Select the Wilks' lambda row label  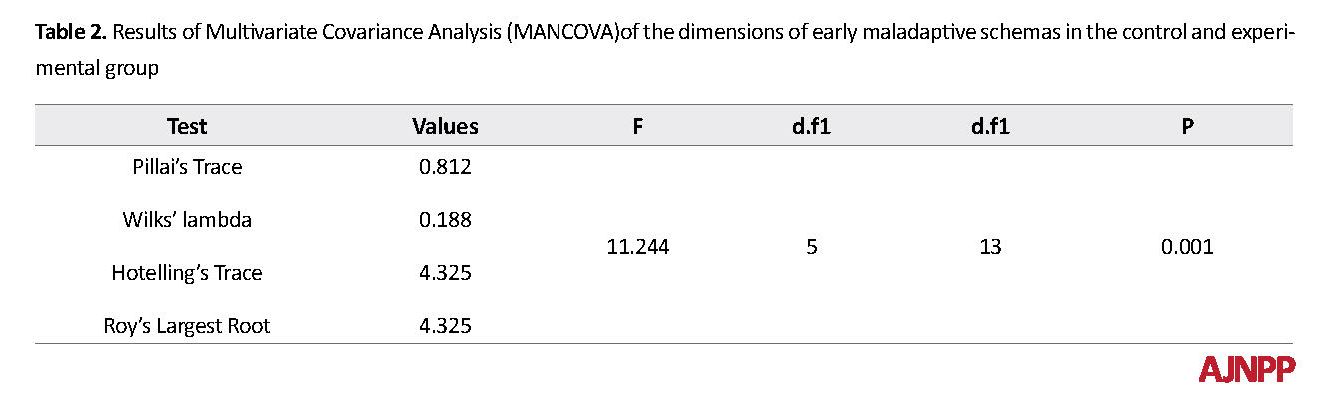(x=187, y=220)
